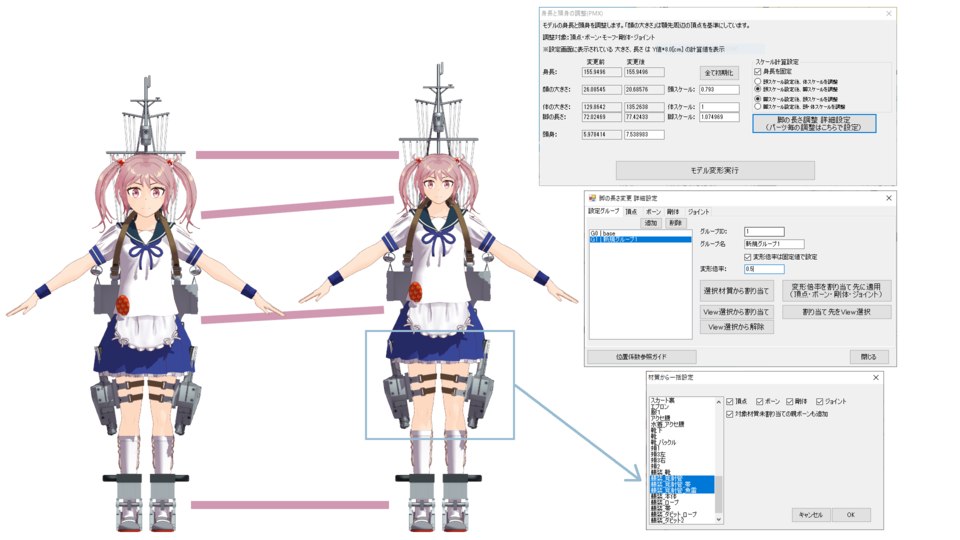The image size is (960, 540).
Task: Click the 閉じる button
Action: 869,356
